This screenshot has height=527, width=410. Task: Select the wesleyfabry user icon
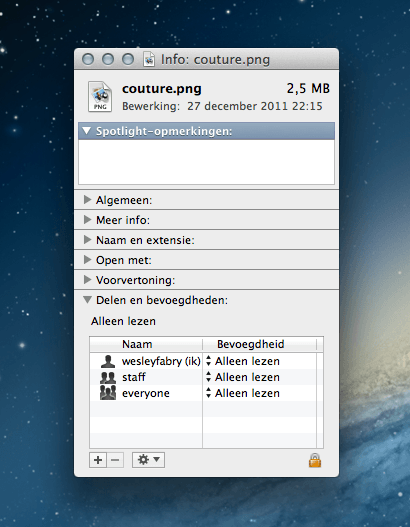pos(108,361)
